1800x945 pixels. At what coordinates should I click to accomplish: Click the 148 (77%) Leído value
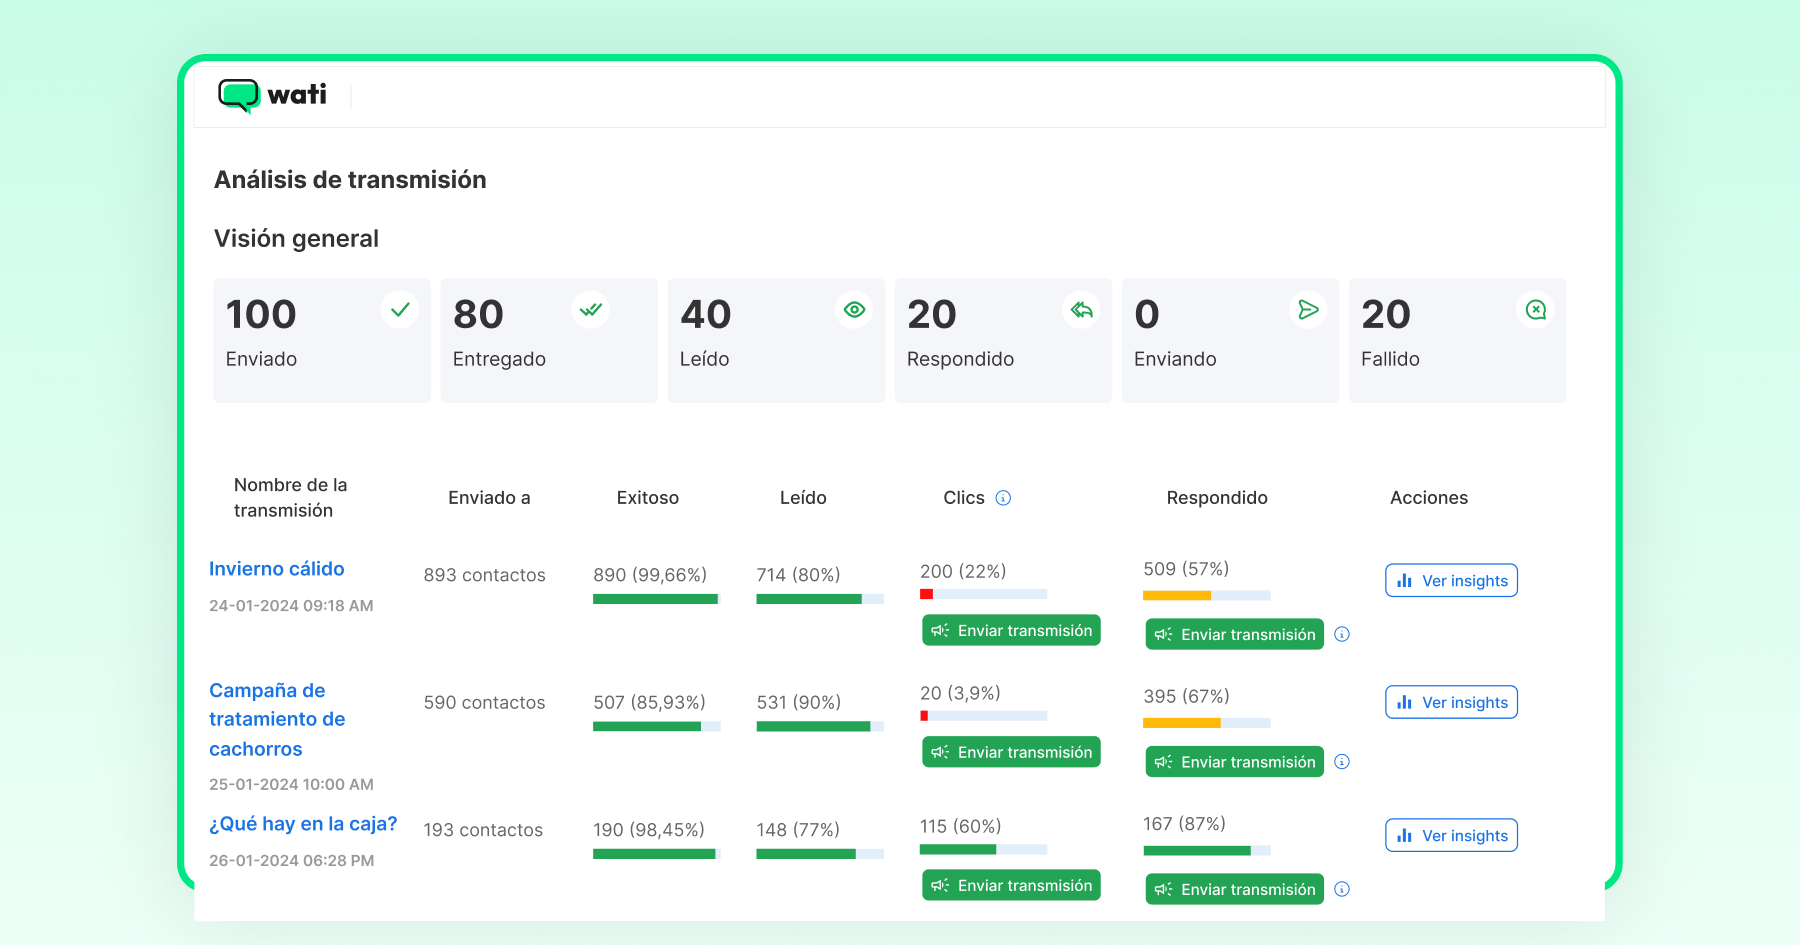click(798, 830)
